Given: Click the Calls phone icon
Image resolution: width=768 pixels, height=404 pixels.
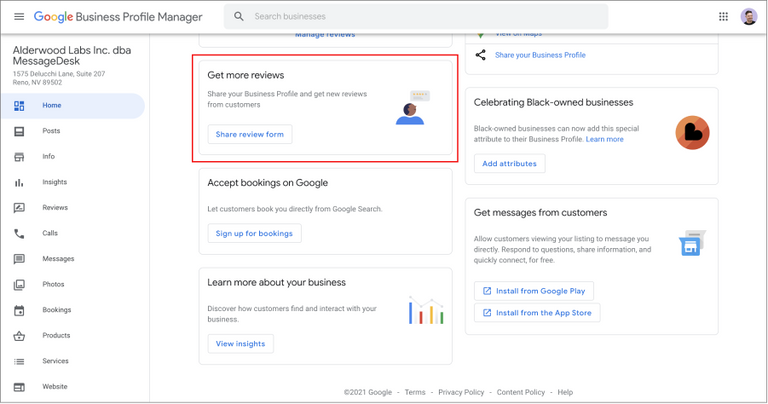Looking at the screenshot, I should pos(19,234).
